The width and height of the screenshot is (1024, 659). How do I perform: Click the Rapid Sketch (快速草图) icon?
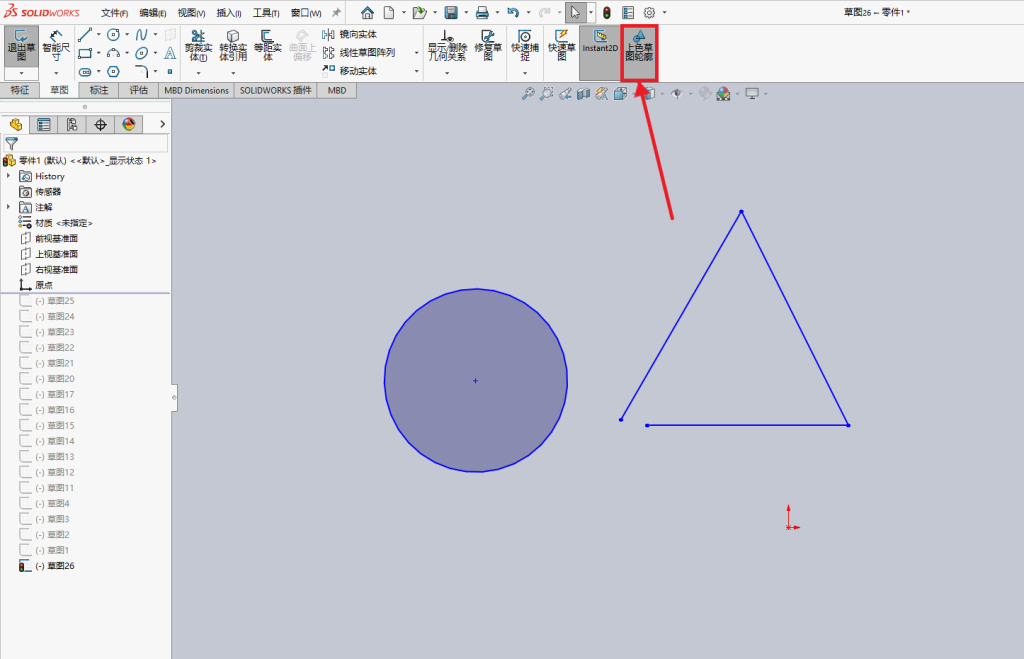(561, 46)
